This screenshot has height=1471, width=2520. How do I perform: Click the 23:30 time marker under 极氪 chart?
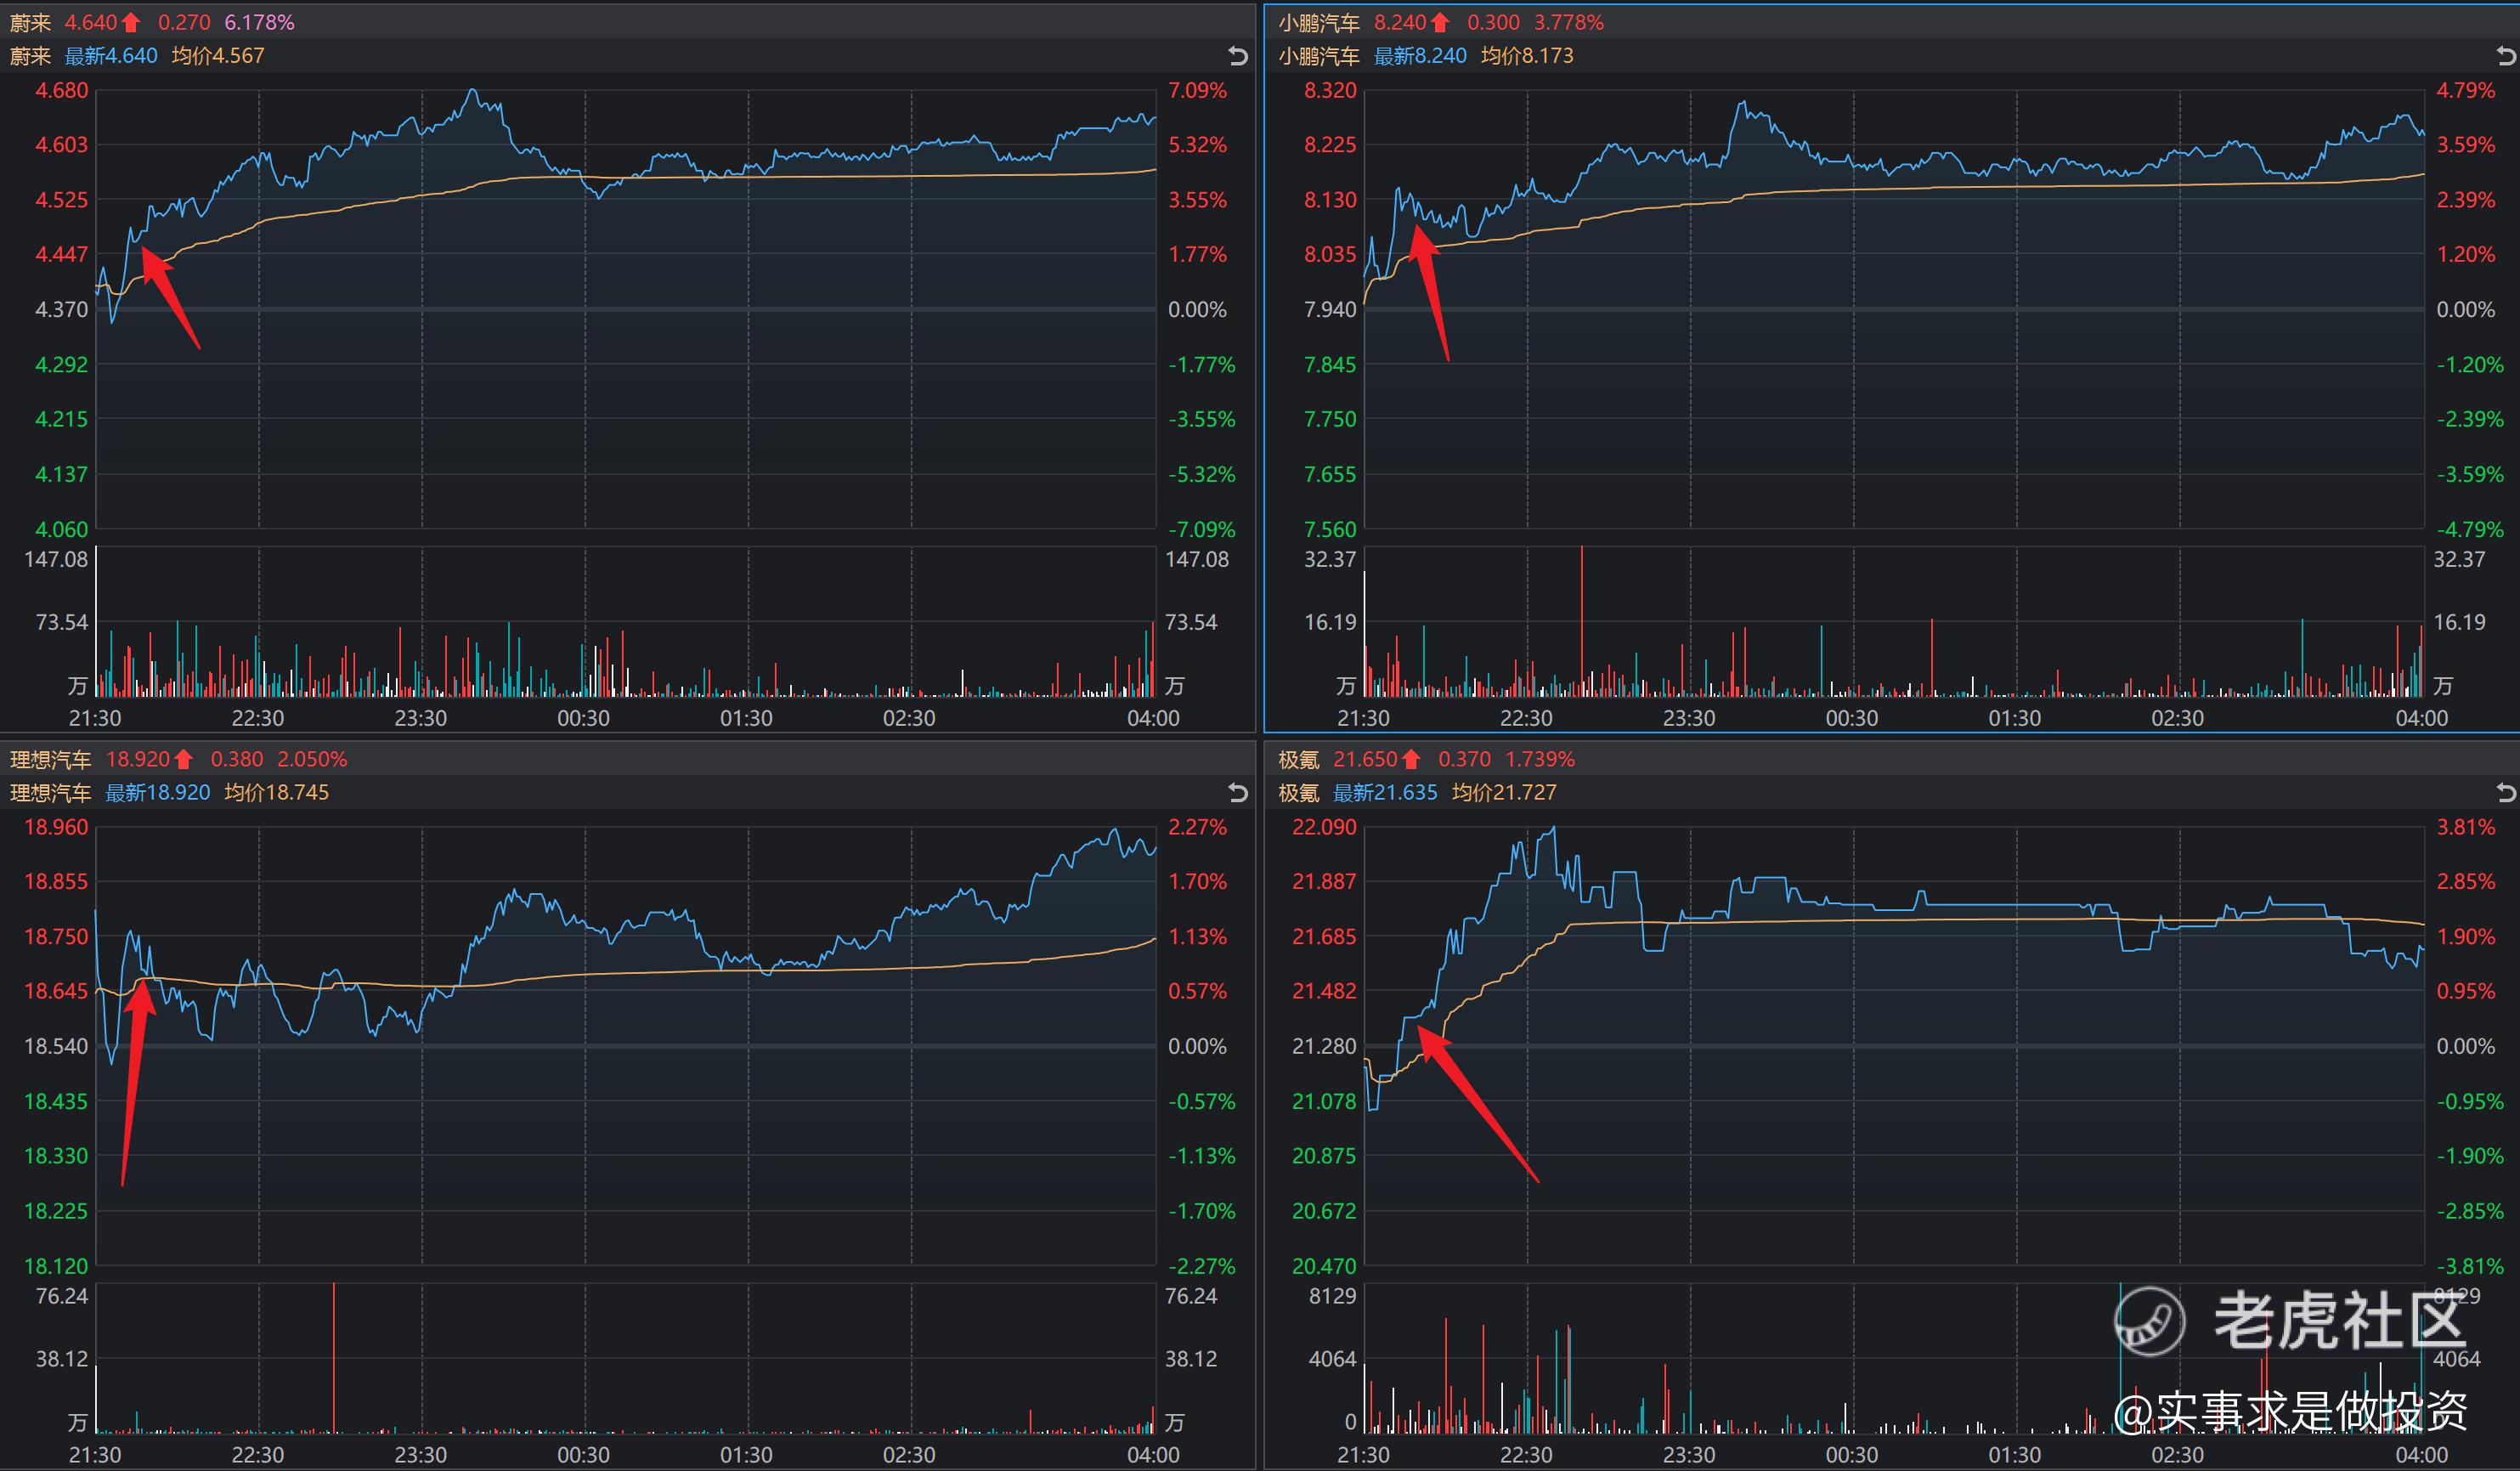[x=1689, y=1455]
